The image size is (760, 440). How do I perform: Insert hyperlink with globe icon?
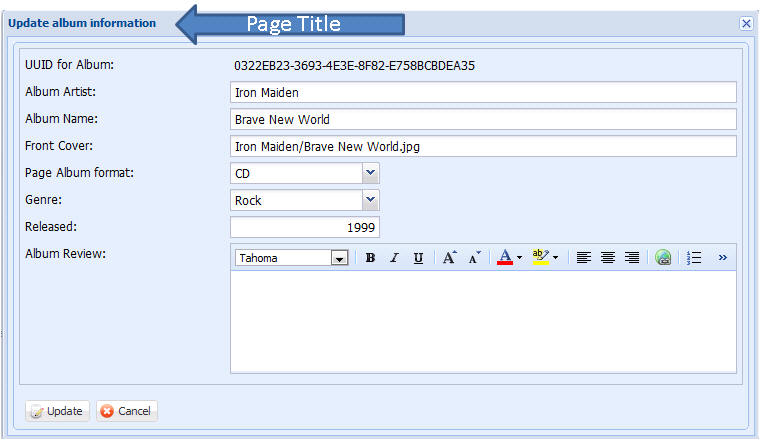coord(663,258)
